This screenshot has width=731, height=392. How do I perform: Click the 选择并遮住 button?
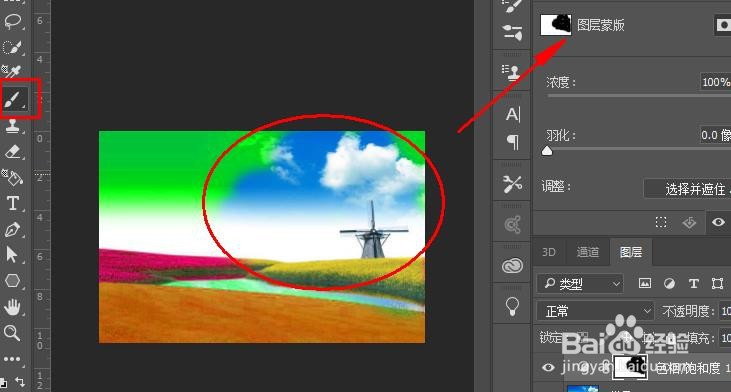coord(688,189)
